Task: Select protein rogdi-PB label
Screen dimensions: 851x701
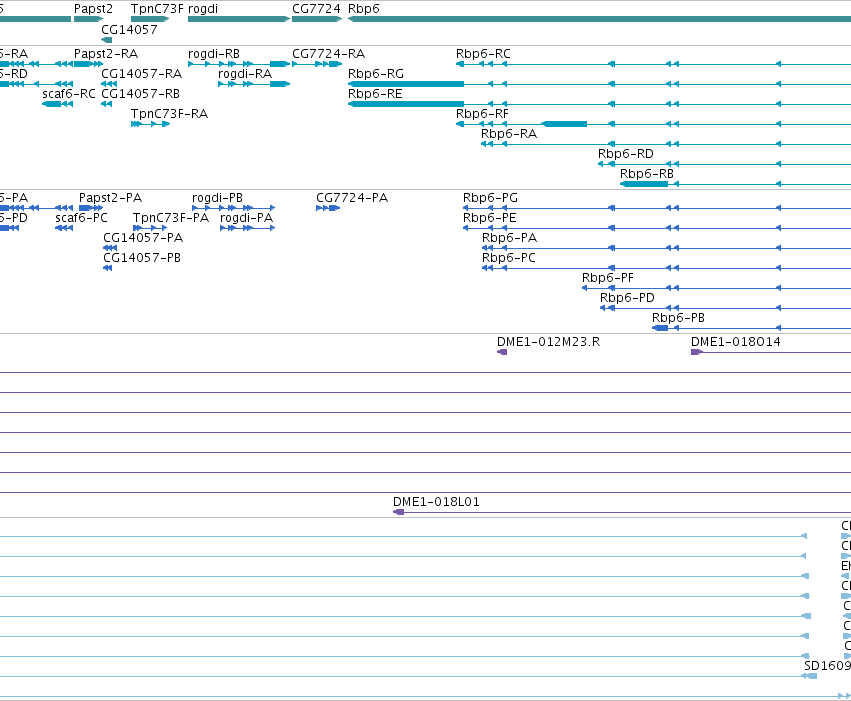Action: coord(217,198)
